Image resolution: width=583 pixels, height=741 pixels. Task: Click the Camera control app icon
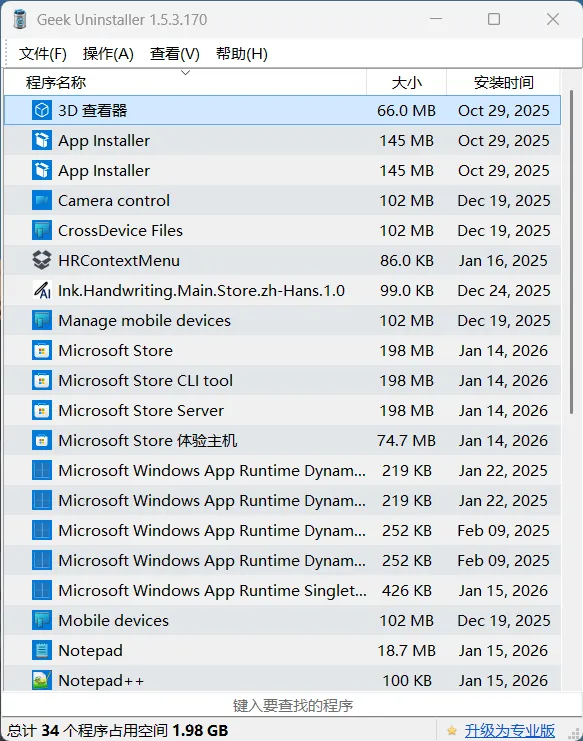(x=42, y=200)
